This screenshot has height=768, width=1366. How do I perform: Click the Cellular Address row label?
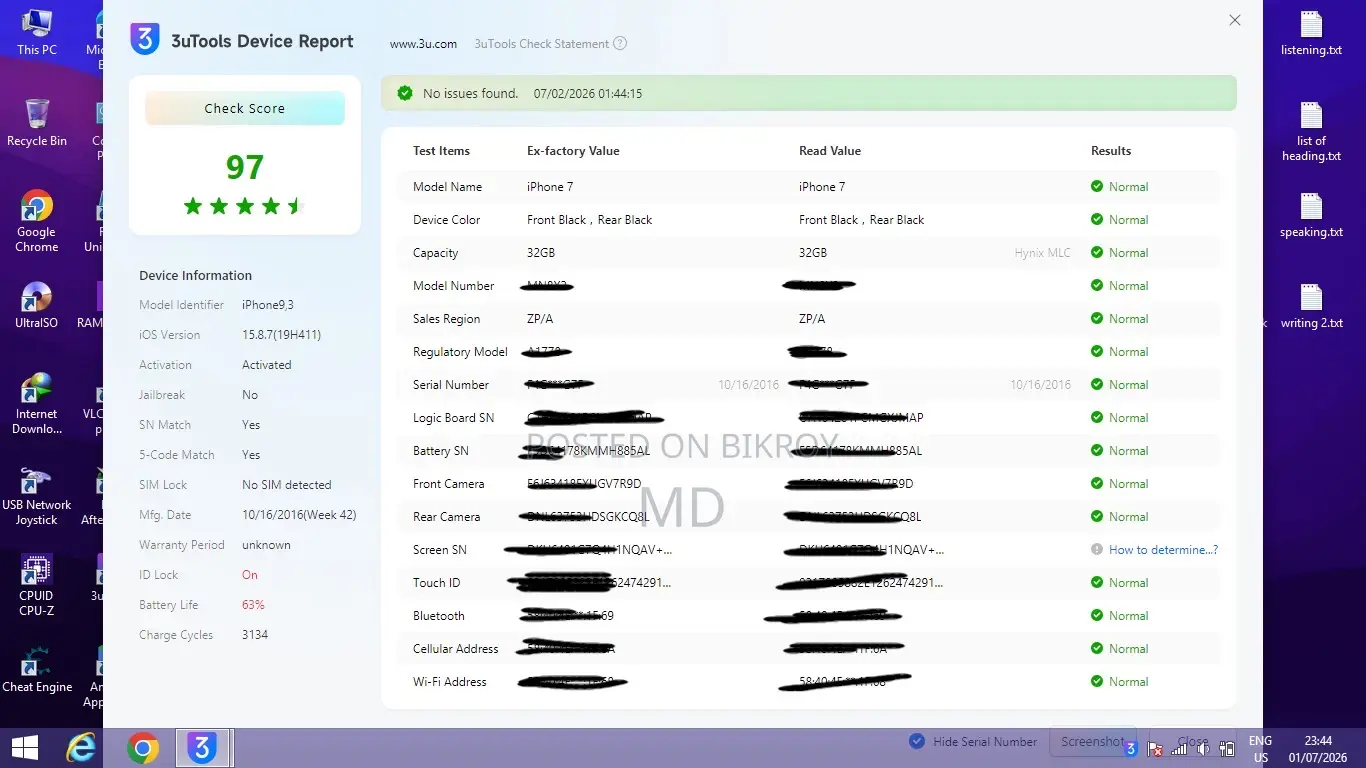pos(455,649)
